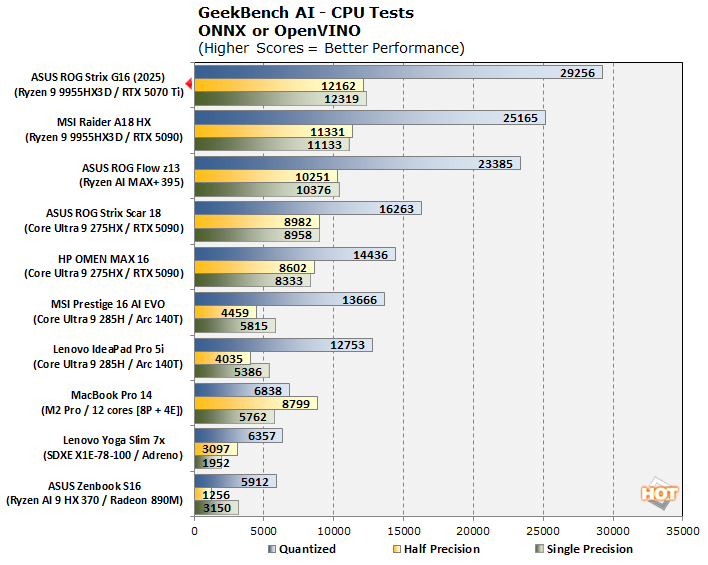Click the 5912 Zenbook S16 value
The width and height of the screenshot is (708, 565).
coord(255,482)
